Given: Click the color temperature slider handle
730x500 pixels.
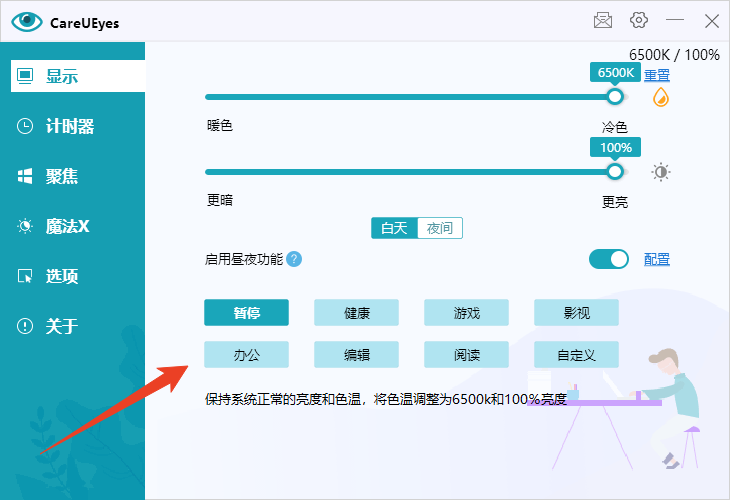Looking at the screenshot, I should click(615, 96).
